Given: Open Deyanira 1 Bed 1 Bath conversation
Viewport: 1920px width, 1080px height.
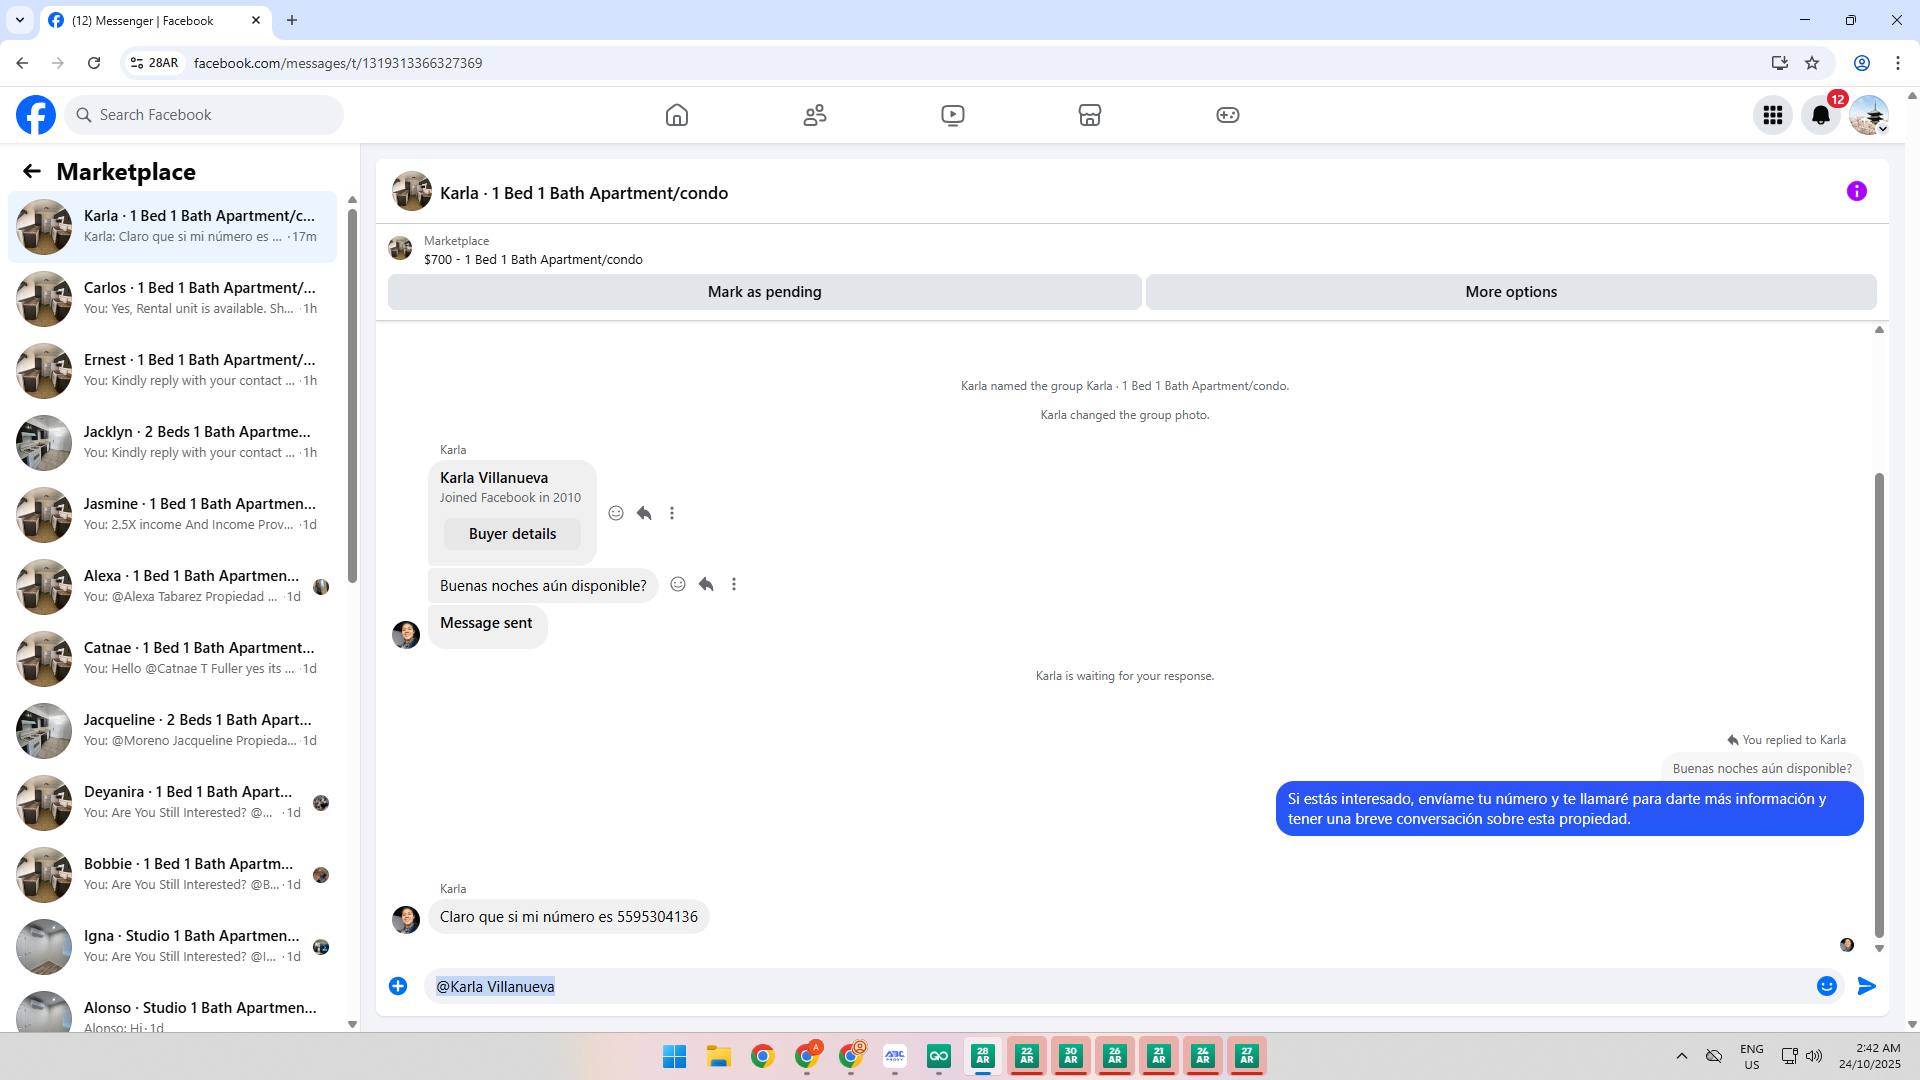Looking at the screenshot, I should pyautogui.click(x=172, y=803).
